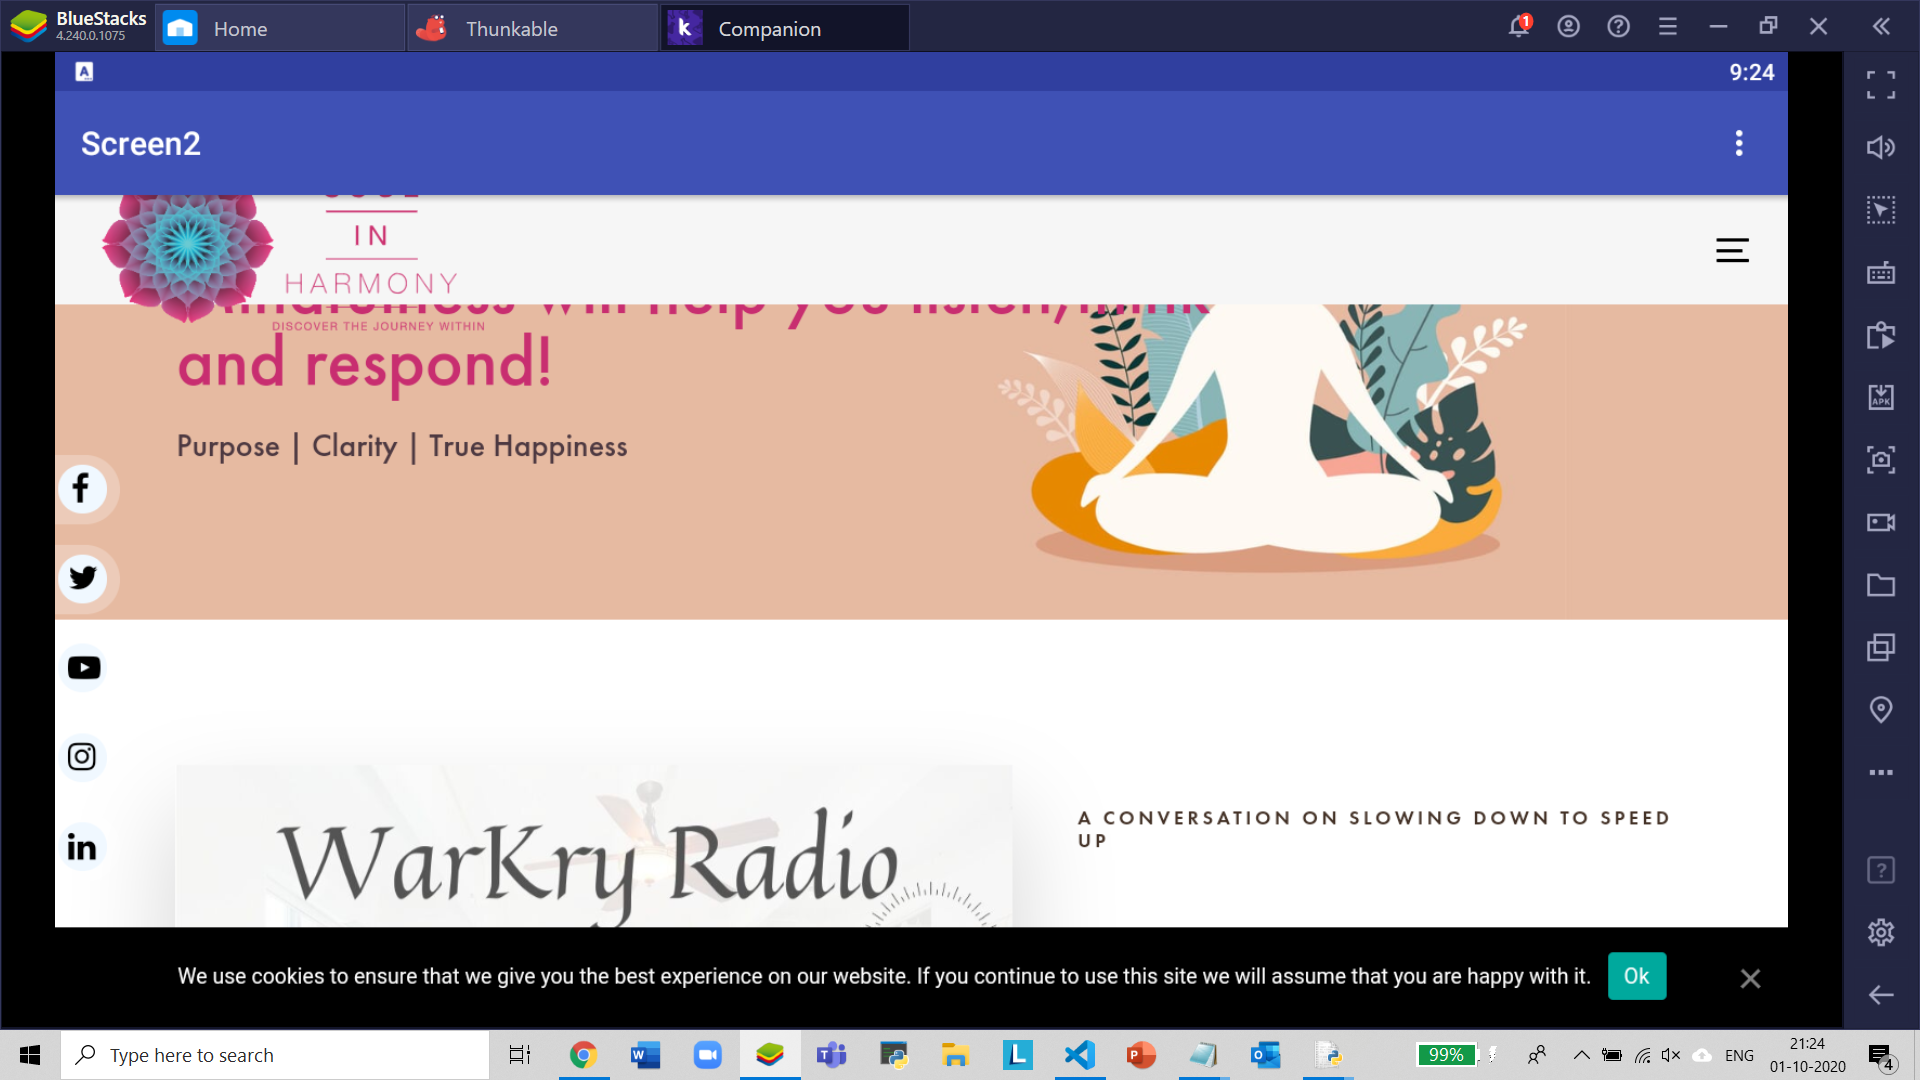Open Chrome from the Windows taskbar
The height and width of the screenshot is (1080, 1920).
583,1055
